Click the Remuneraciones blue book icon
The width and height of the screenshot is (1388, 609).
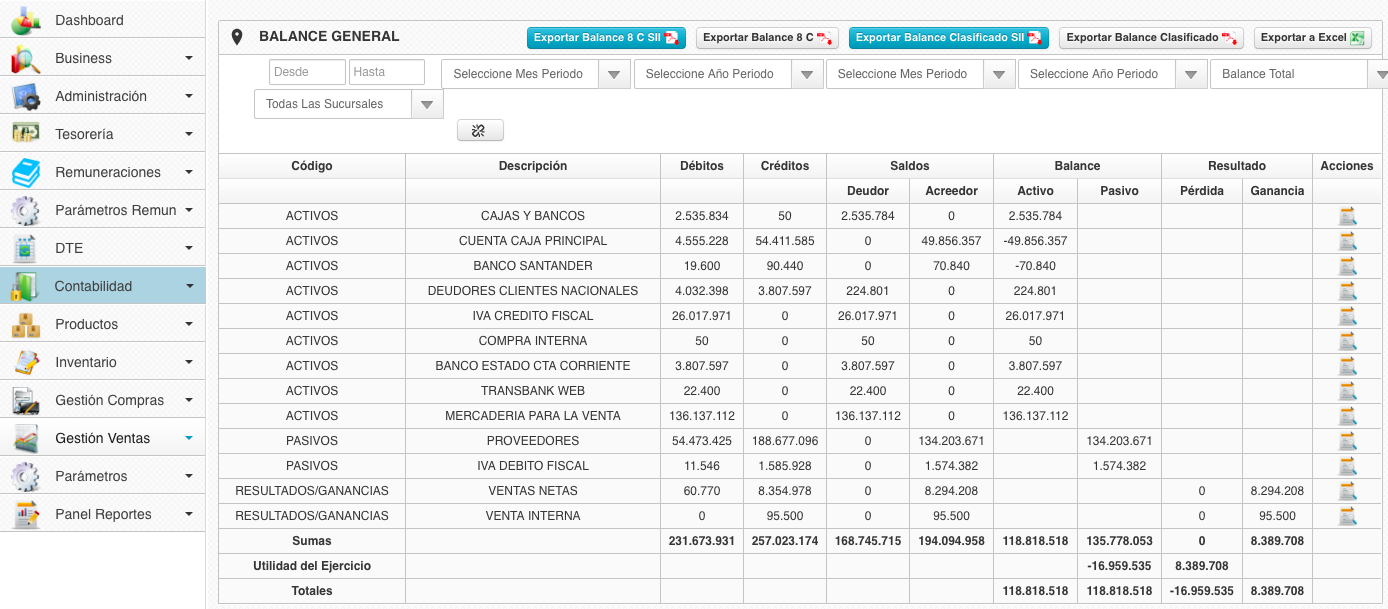point(25,172)
